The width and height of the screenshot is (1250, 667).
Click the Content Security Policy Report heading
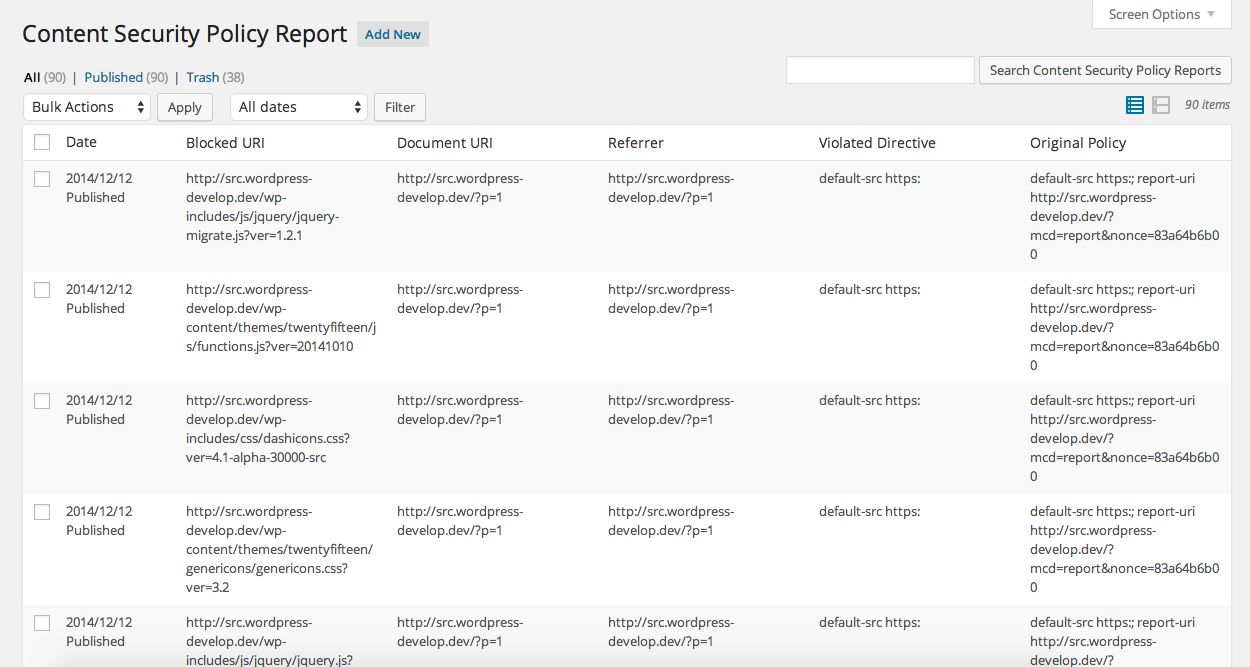185,34
